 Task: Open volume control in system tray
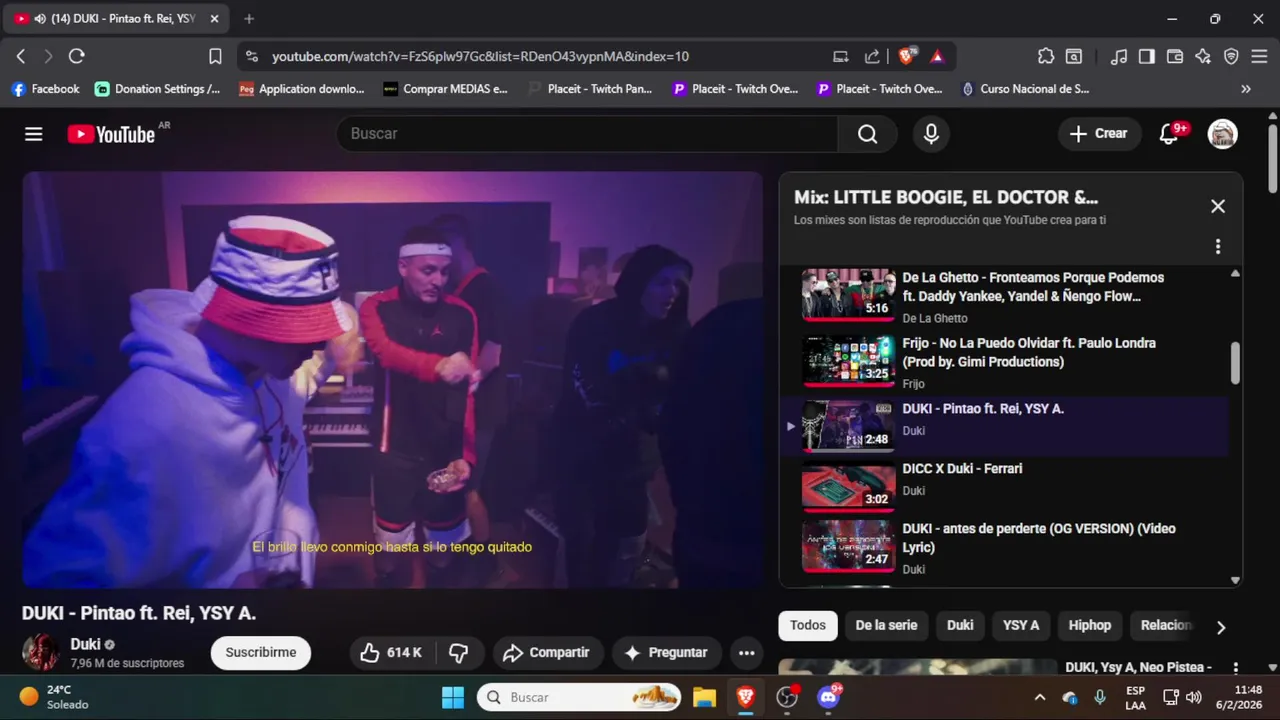[x=1193, y=697]
